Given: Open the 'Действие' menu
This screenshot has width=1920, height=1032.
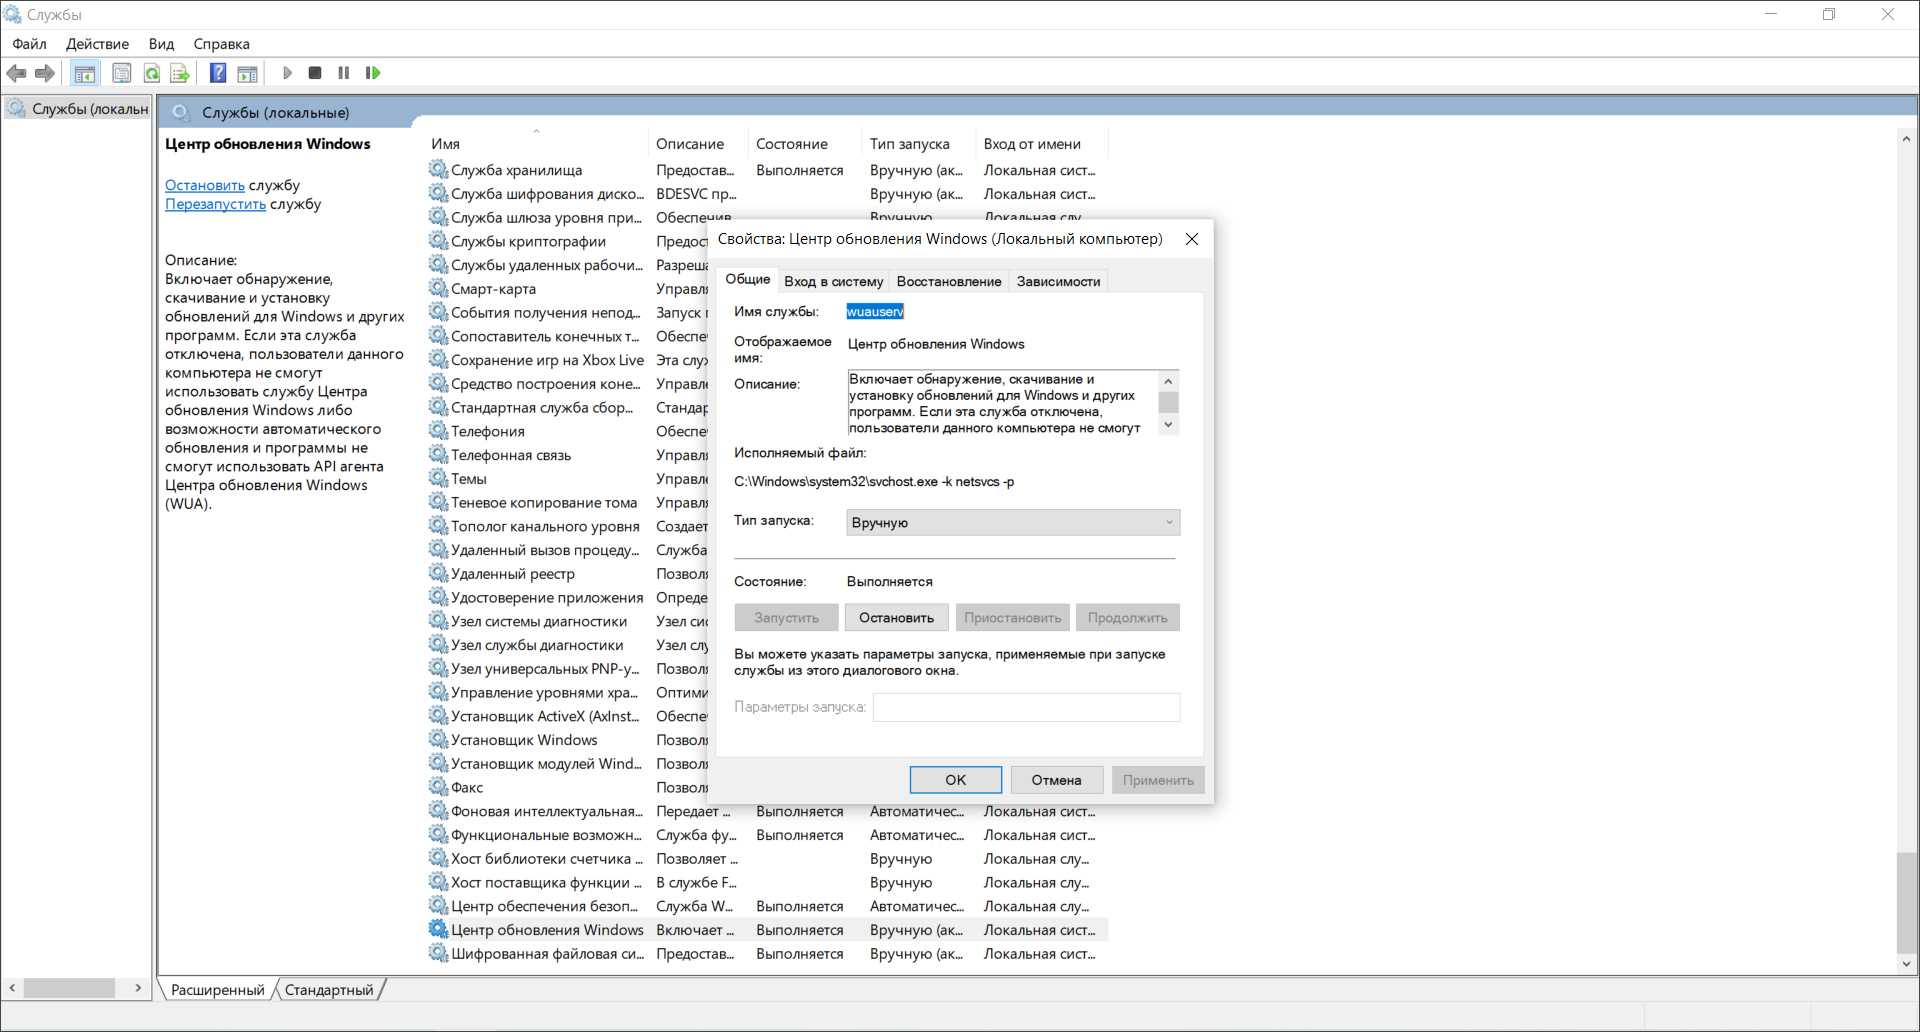Looking at the screenshot, I should click(97, 44).
